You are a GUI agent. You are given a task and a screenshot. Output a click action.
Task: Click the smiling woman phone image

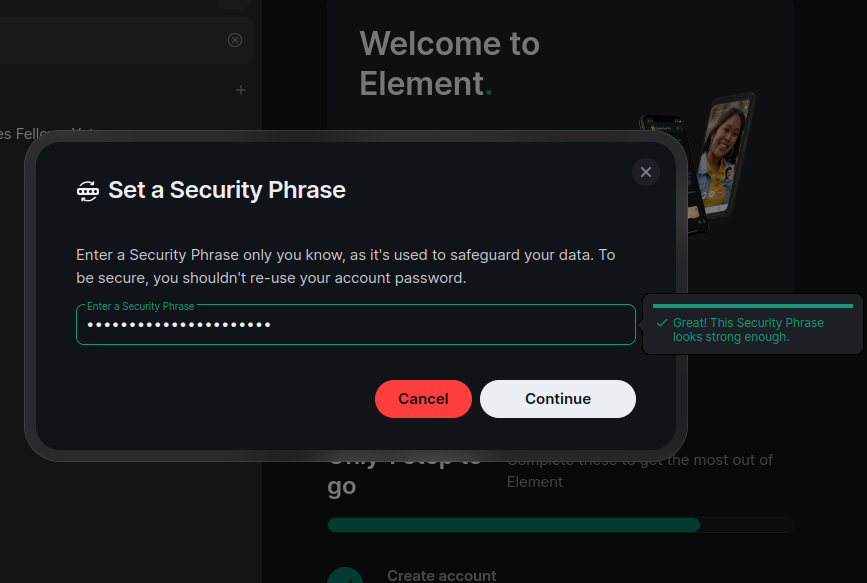[x=725, y=155]
